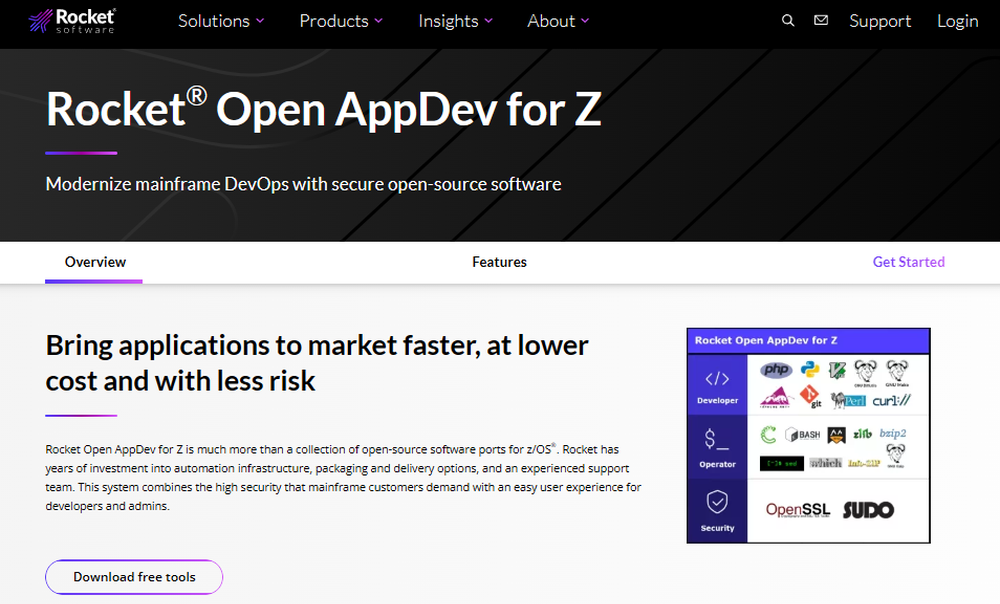The height and width of the screenshot is (604, 1000).
Task: Open the Login link
Action: (957, 21)
